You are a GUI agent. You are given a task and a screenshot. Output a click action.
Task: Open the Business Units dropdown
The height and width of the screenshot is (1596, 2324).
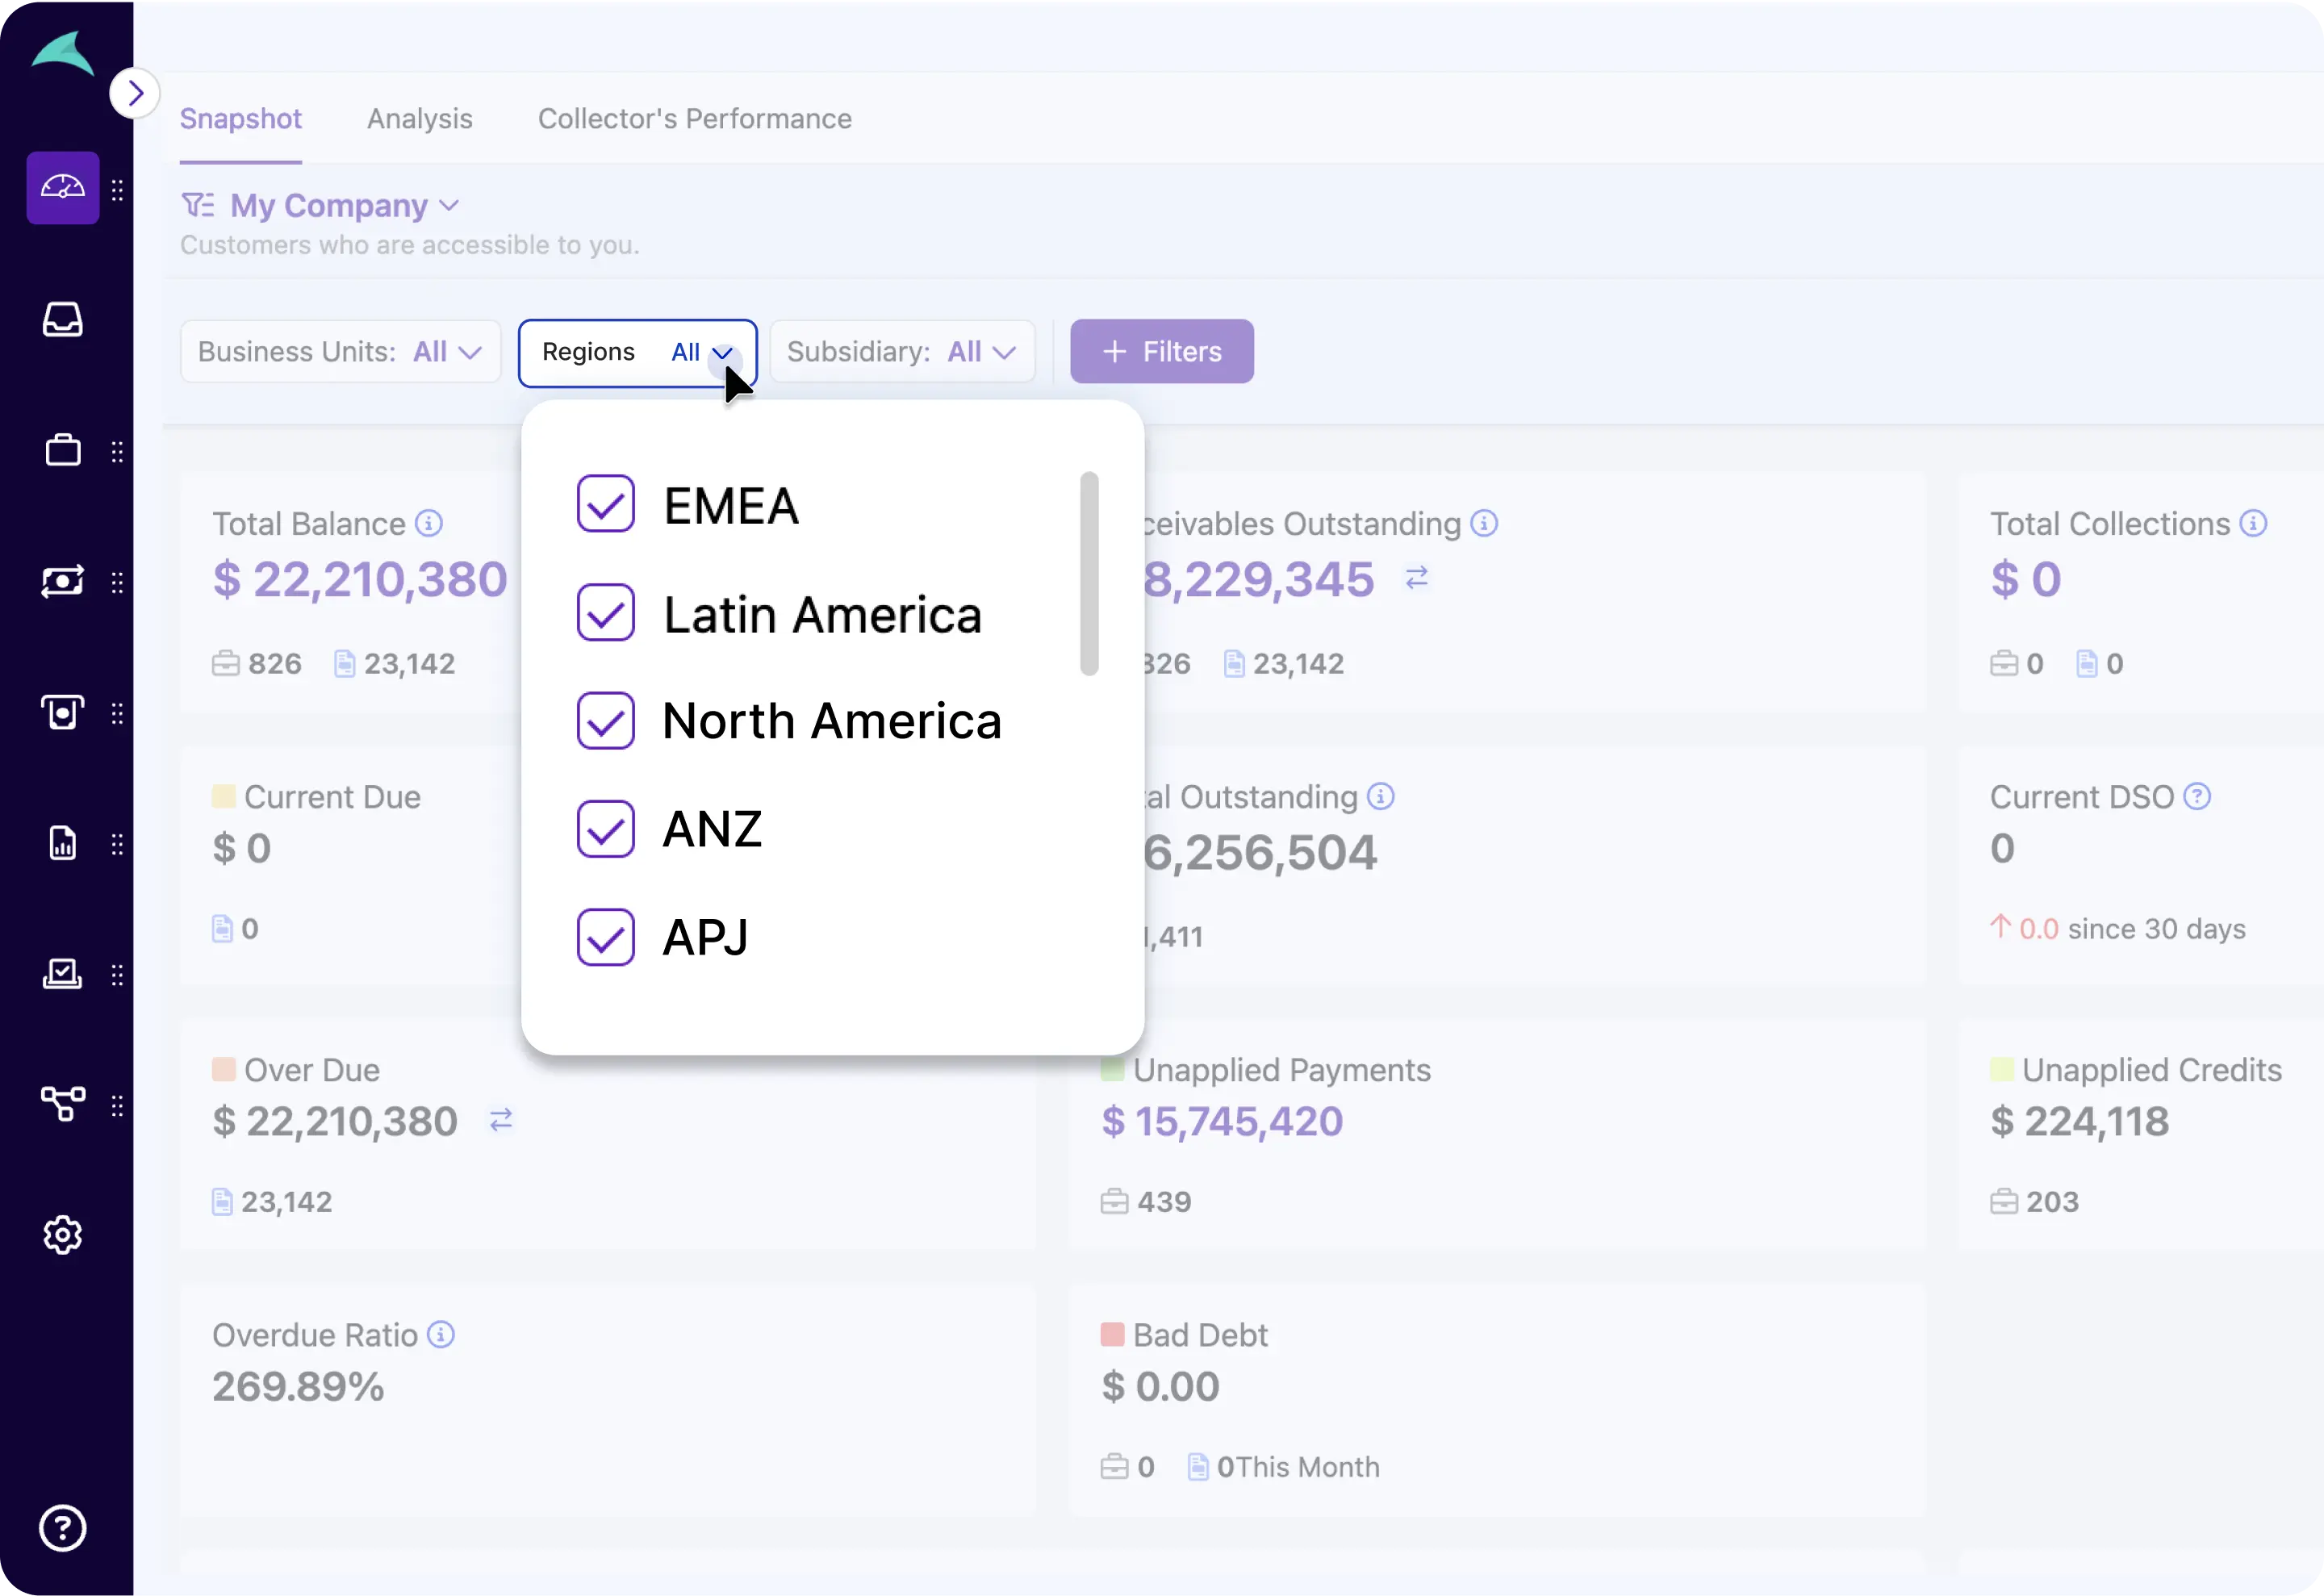click(x=340, y=352)
